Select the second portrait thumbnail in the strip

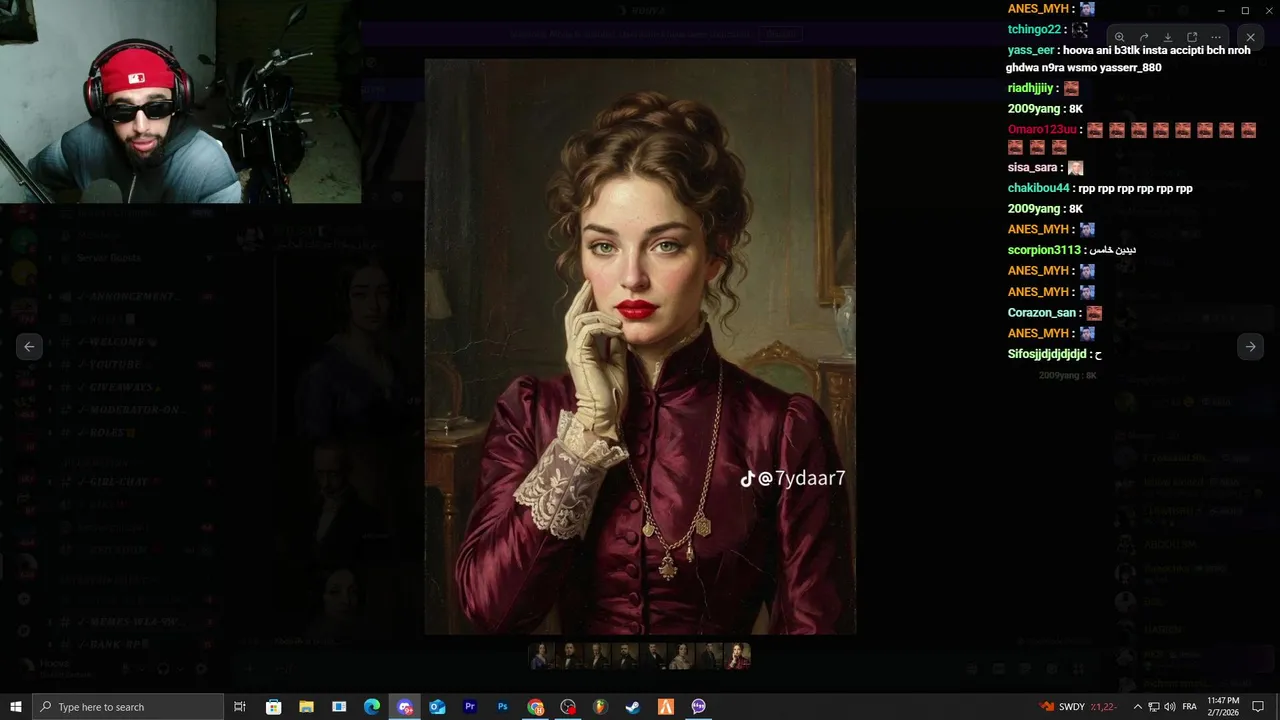click(569, 655)
